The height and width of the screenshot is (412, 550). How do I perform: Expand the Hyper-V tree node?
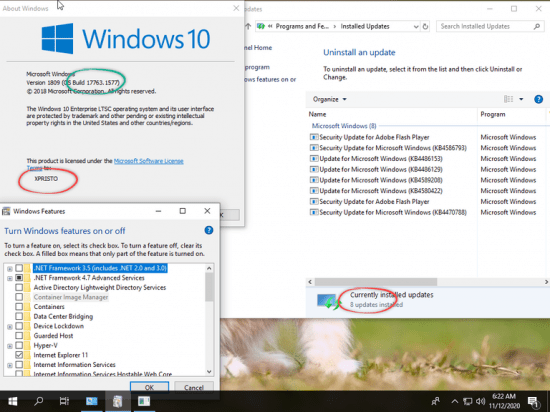(x=10, y=346)
